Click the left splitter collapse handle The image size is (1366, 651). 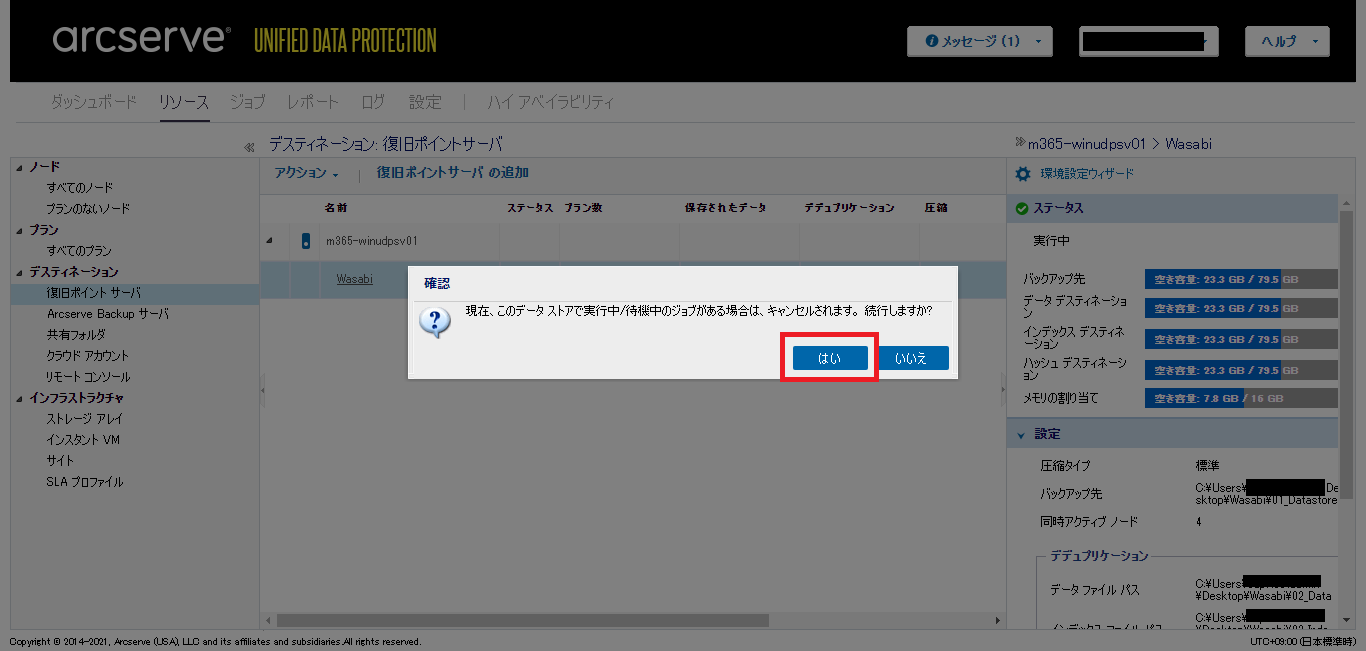pyautogui.click(x=262, y=391)
